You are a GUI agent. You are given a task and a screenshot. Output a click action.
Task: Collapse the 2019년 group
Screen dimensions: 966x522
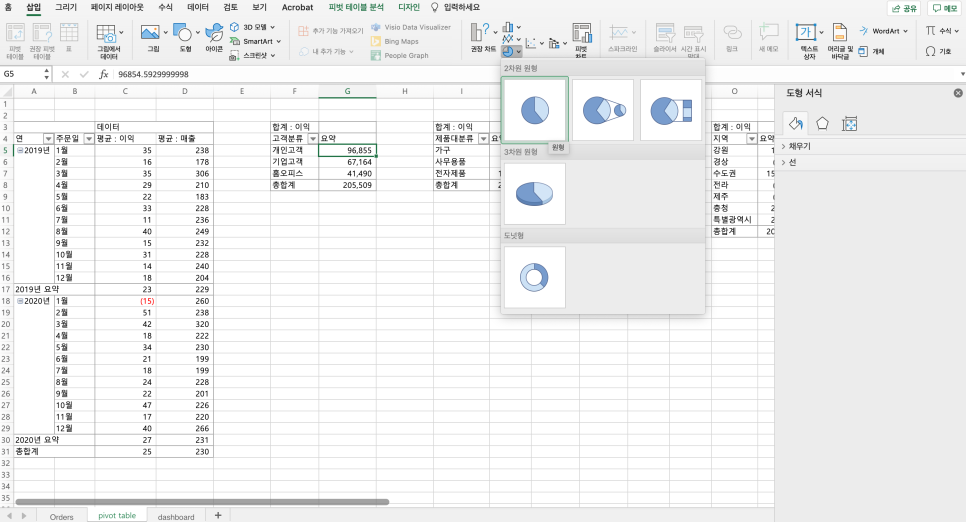coord(20,150)
